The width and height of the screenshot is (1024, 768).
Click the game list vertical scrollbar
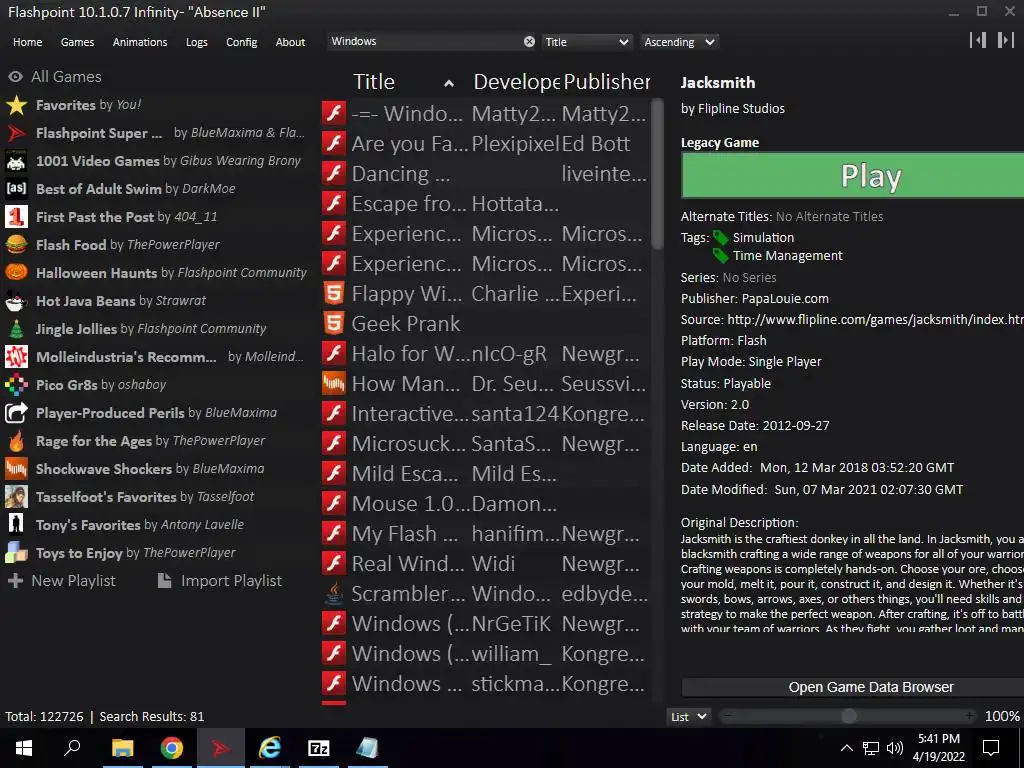coord(657,174)
